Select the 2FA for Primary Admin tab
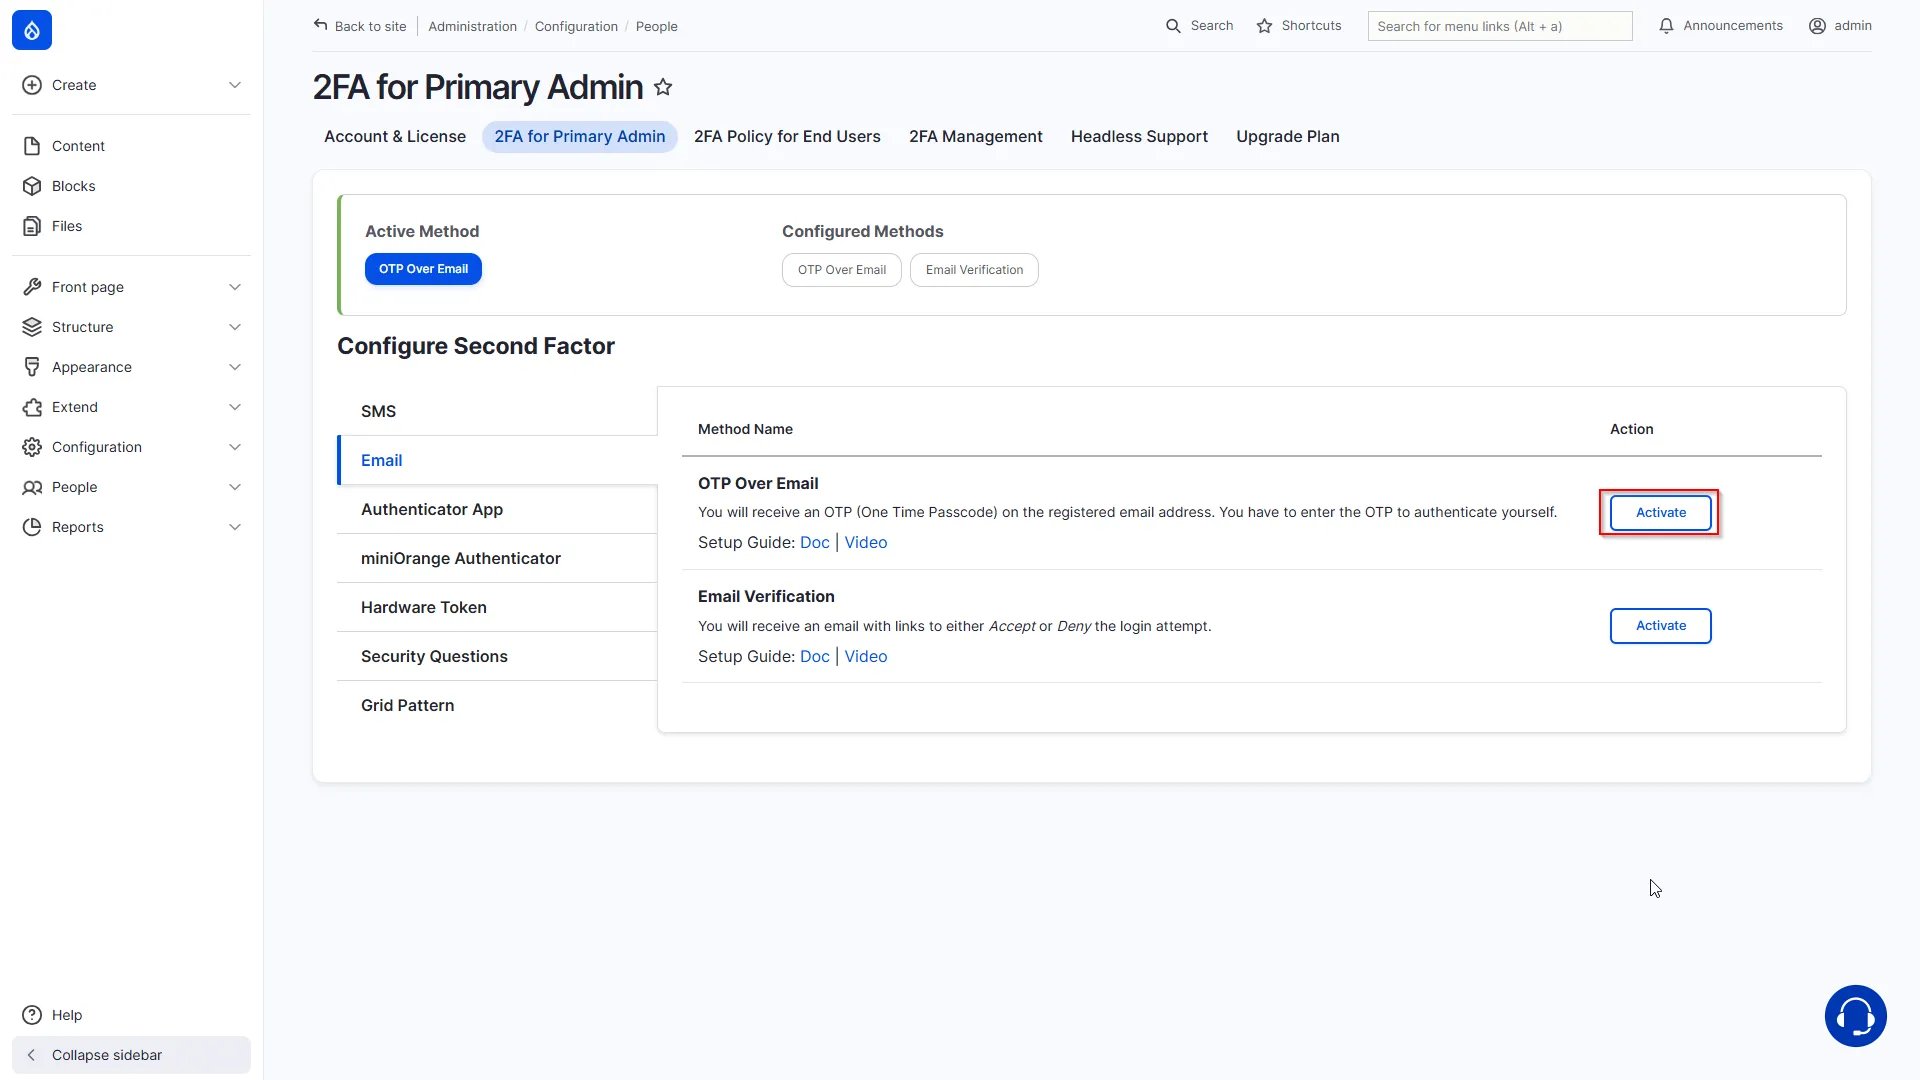The image size is (1920, 1080). click(x=580, y=137)
